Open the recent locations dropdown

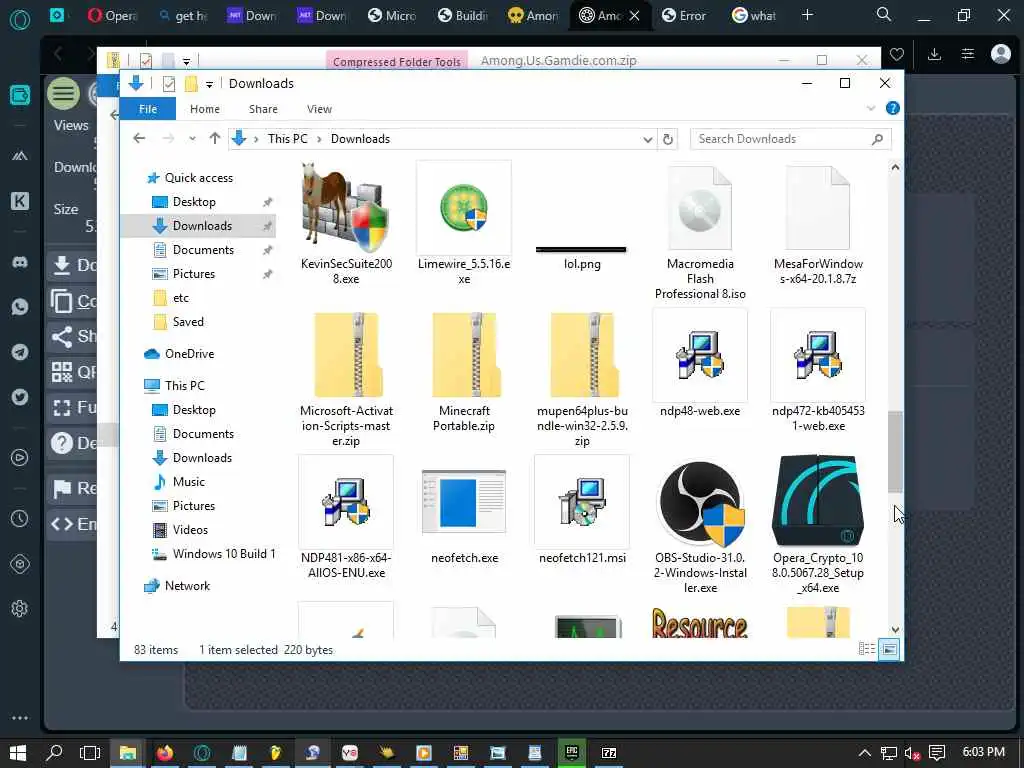point(192,138)
